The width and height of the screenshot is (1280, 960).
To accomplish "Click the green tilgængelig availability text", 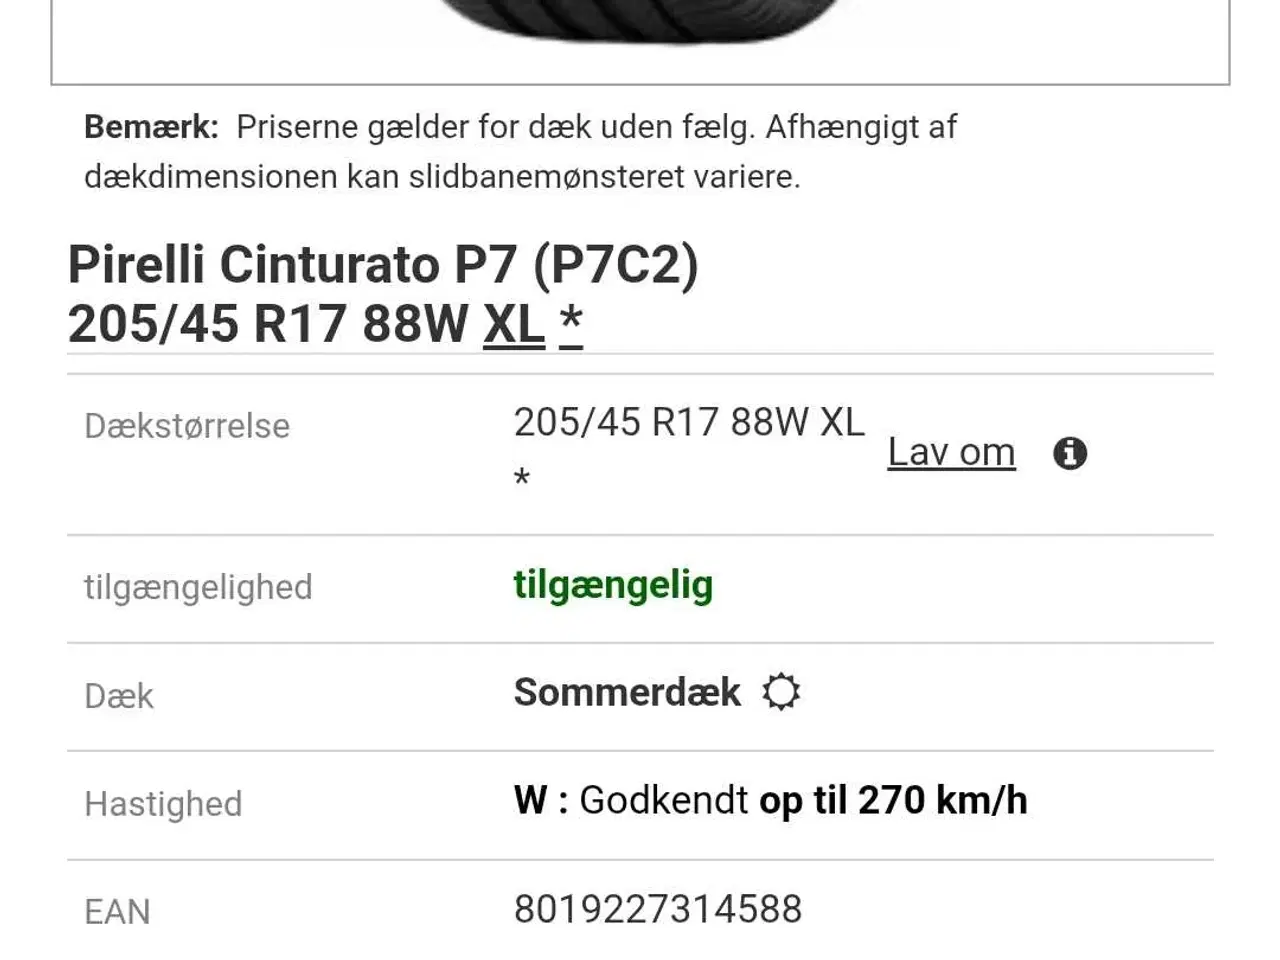I will (613, 586).
